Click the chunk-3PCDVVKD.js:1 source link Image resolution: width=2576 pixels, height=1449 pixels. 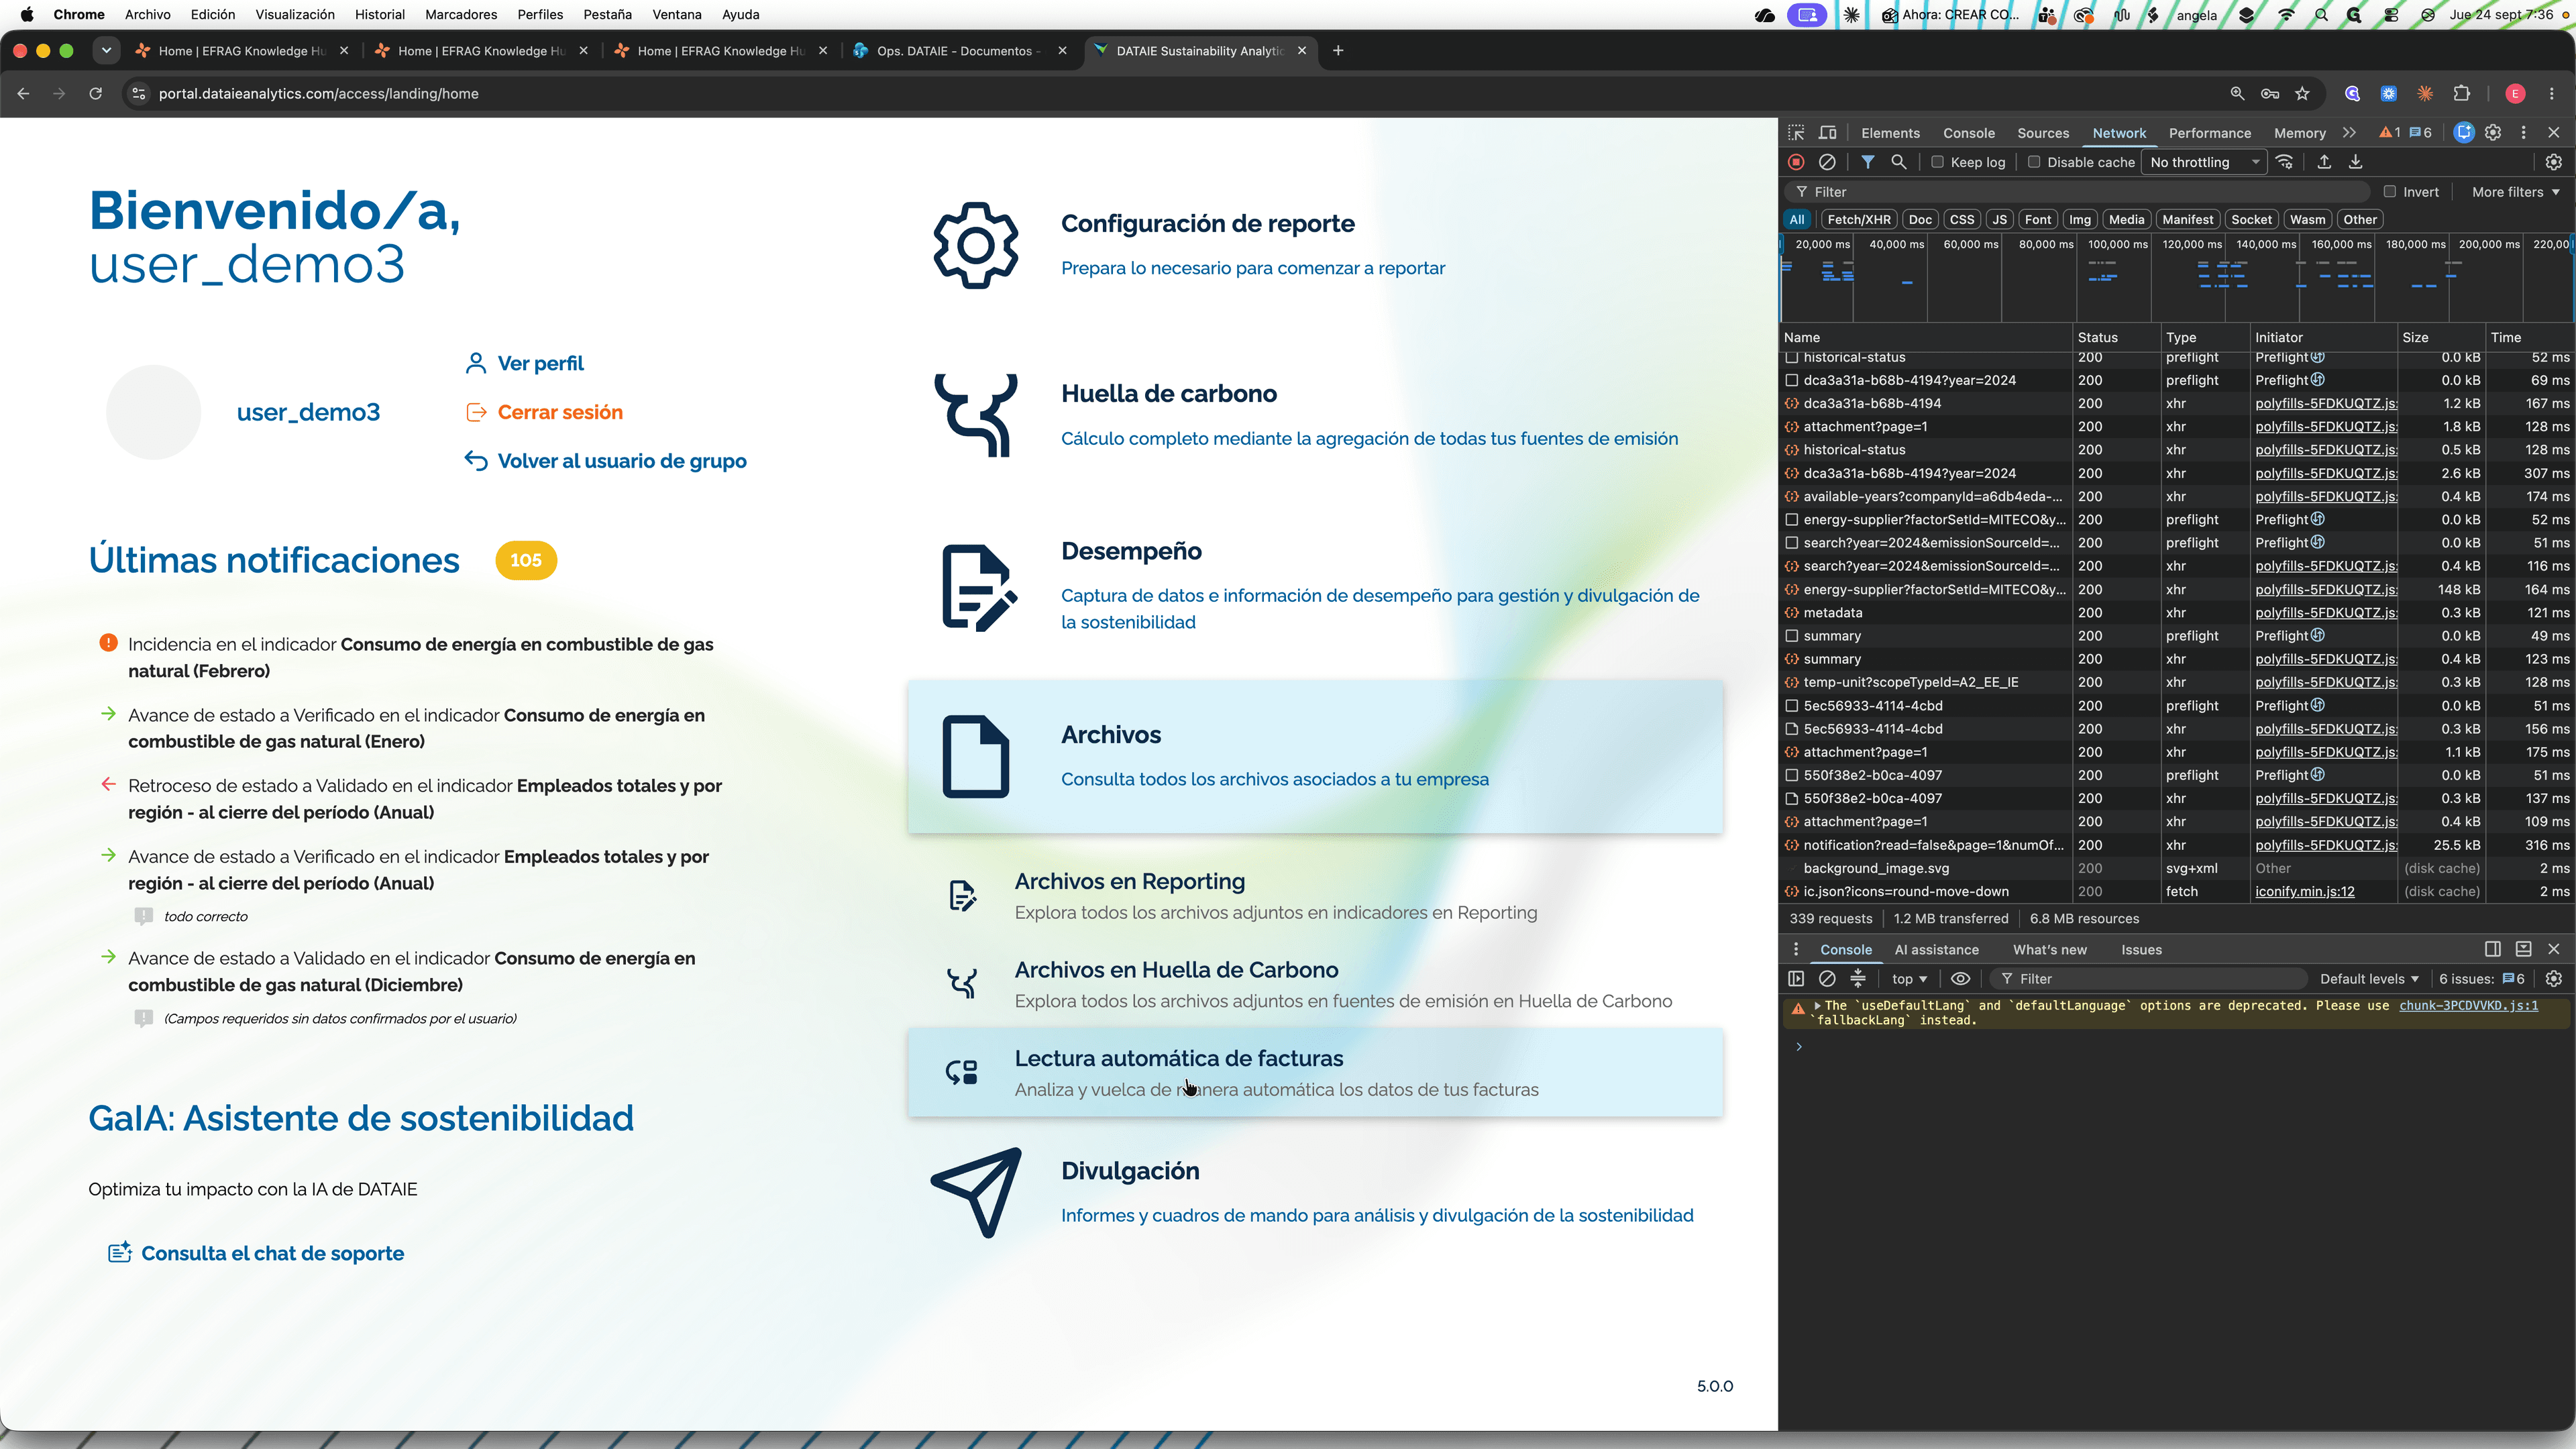[x=2469, y=1006]
